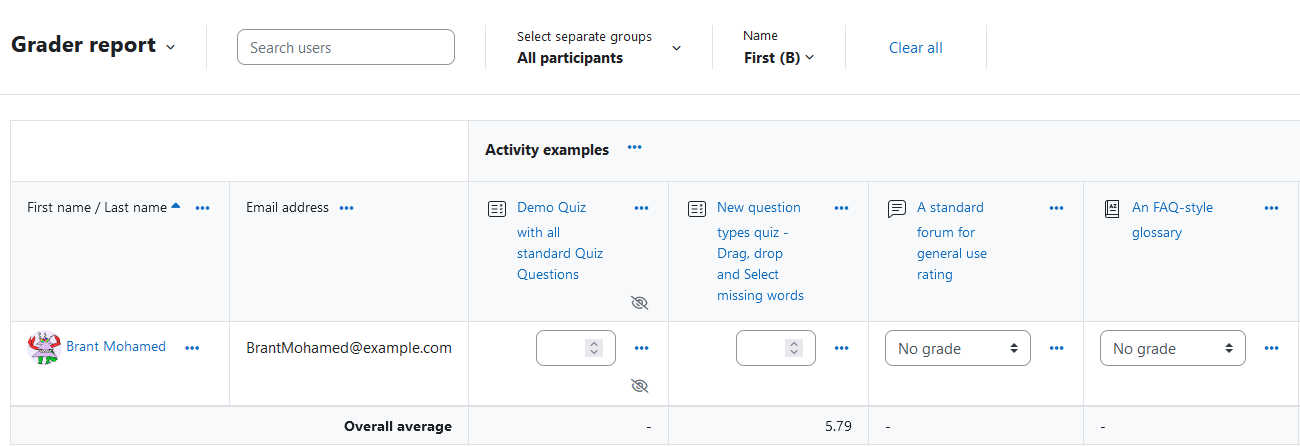Sort by First name using the arrow
This screenshot has height=446, width=1300.
click(x=176, y=206)
